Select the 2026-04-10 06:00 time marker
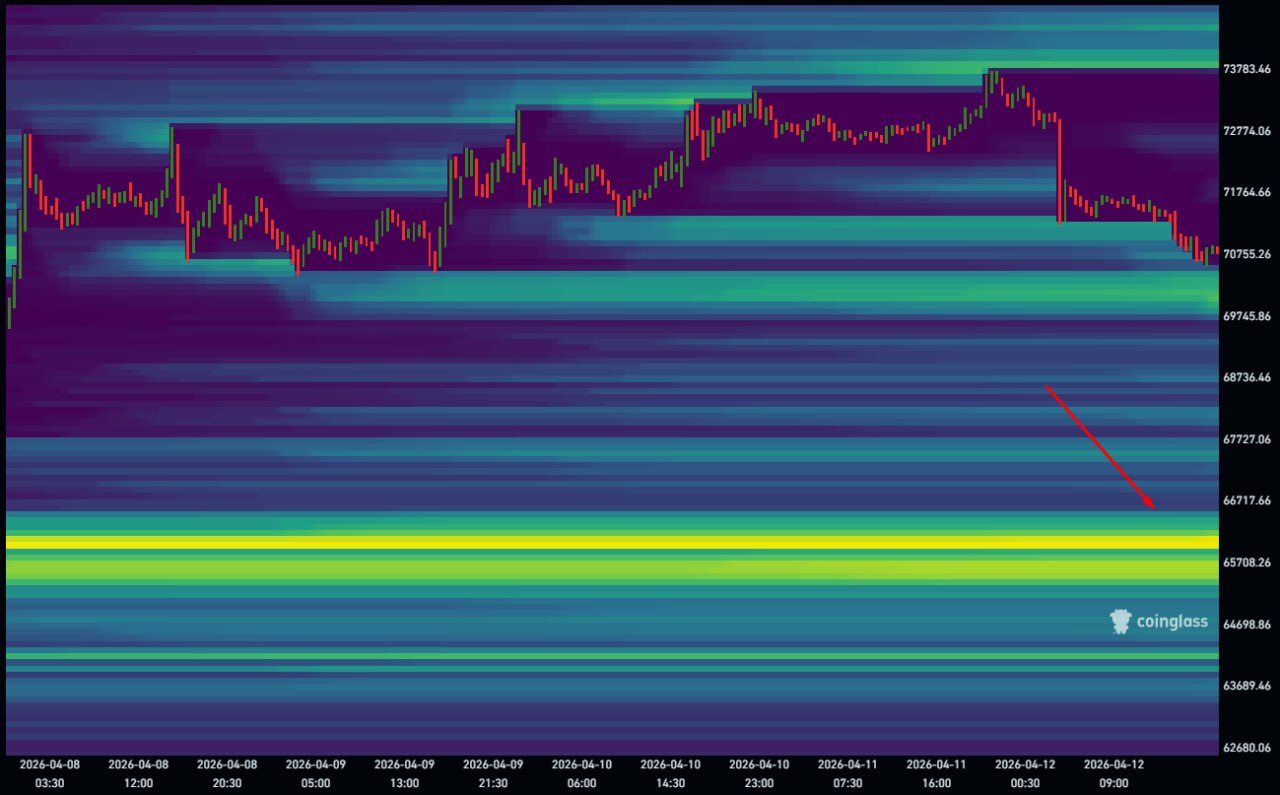Viewport: 1280px width, 795px height. pyautogui.click(x=581, y=773)
